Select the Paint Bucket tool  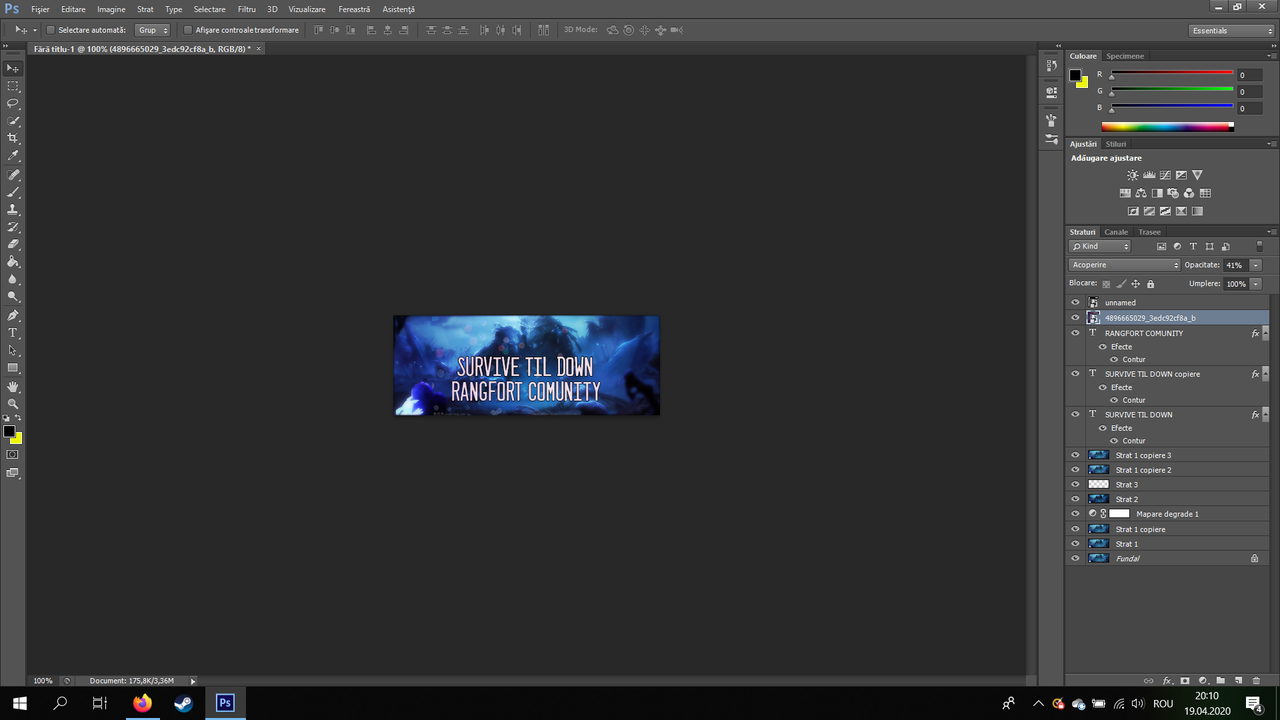[x=14, y=262]
